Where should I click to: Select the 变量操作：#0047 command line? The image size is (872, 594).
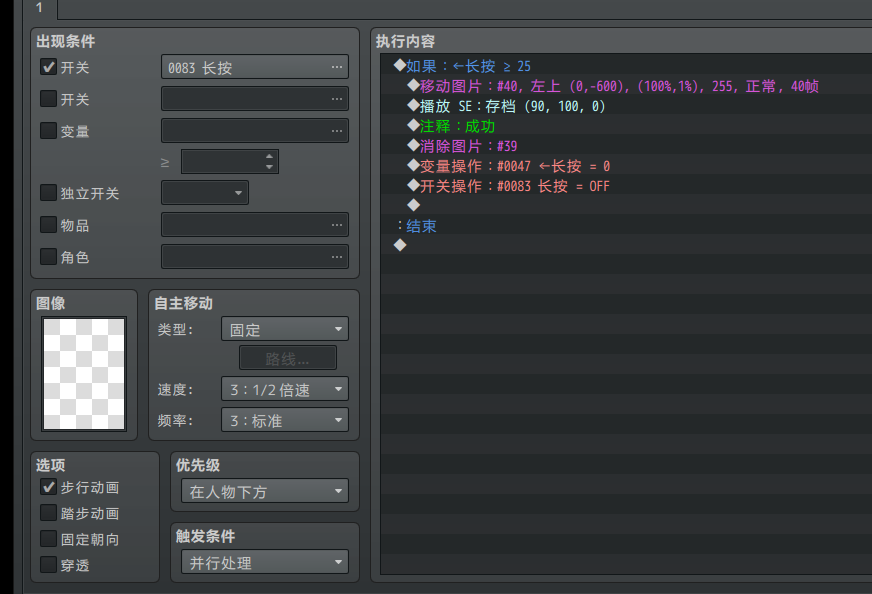626,166
